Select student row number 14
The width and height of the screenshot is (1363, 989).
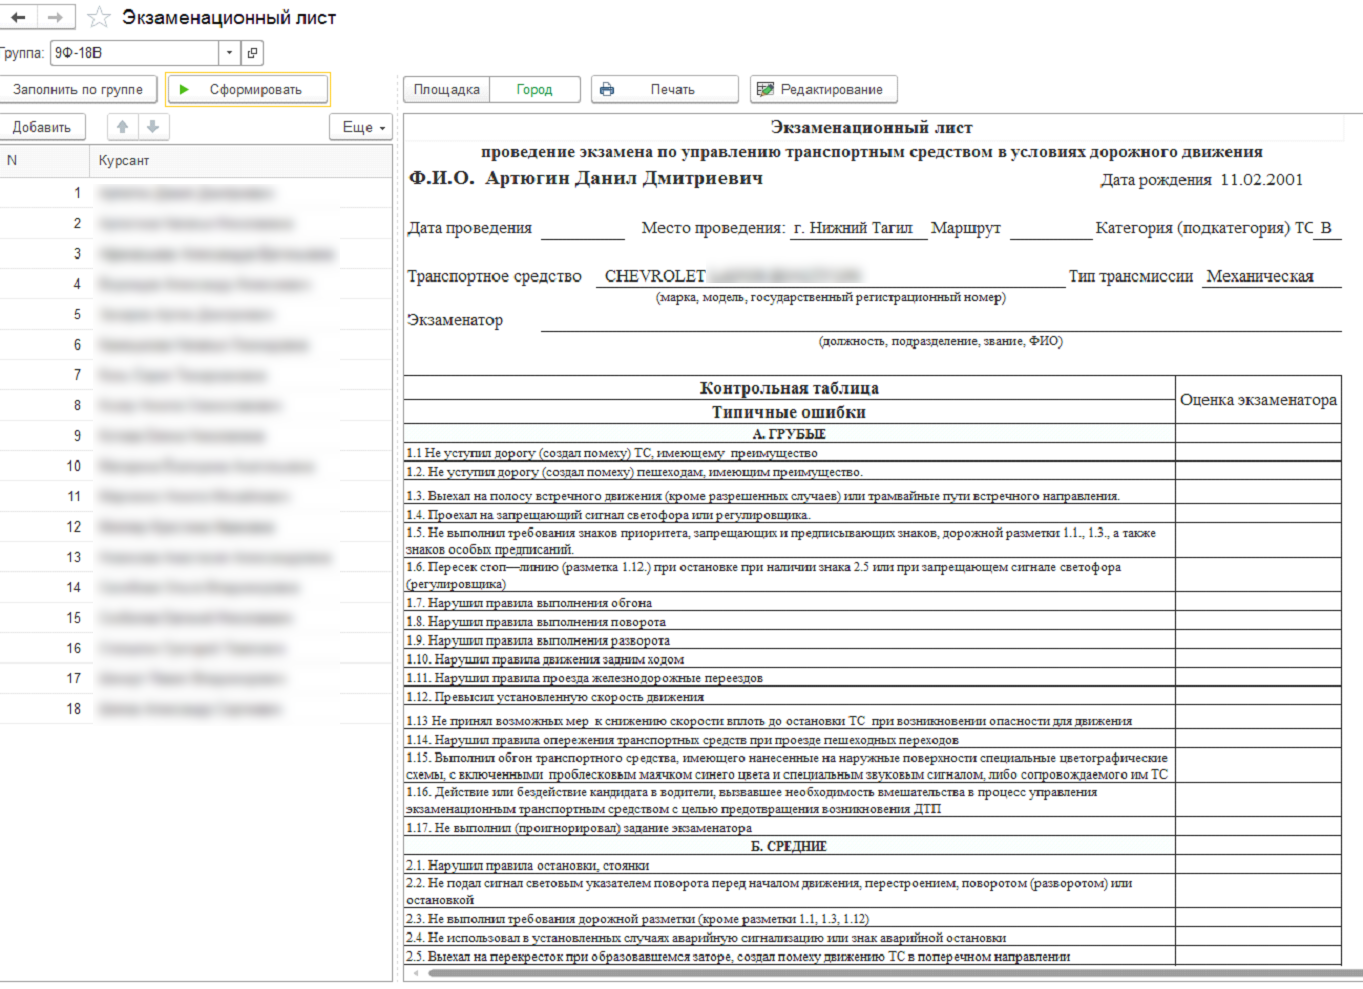196,587
